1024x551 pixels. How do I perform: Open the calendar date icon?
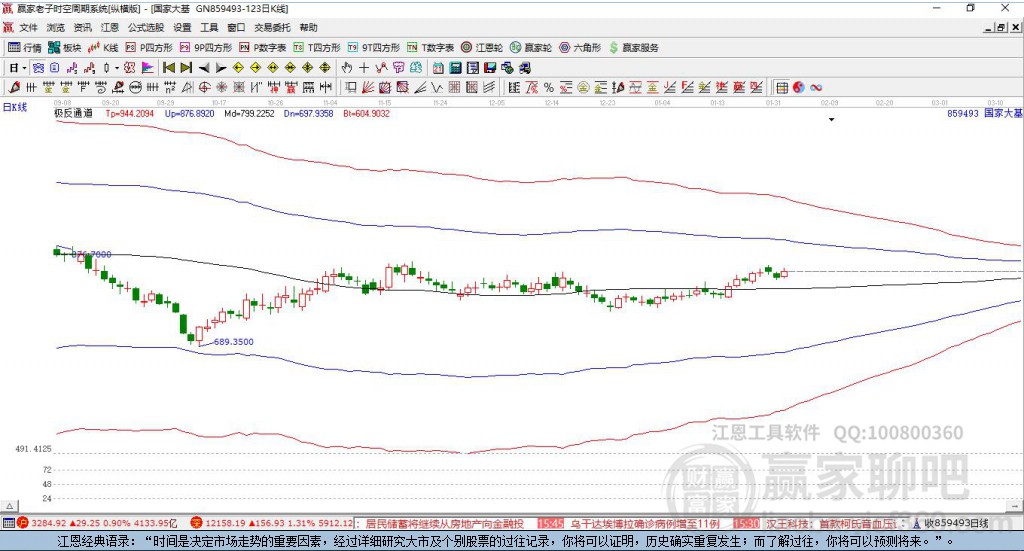438,68
